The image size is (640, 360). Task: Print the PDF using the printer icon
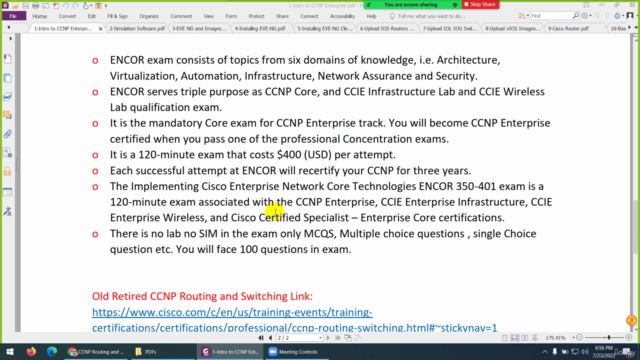click(x=36, y=6)
